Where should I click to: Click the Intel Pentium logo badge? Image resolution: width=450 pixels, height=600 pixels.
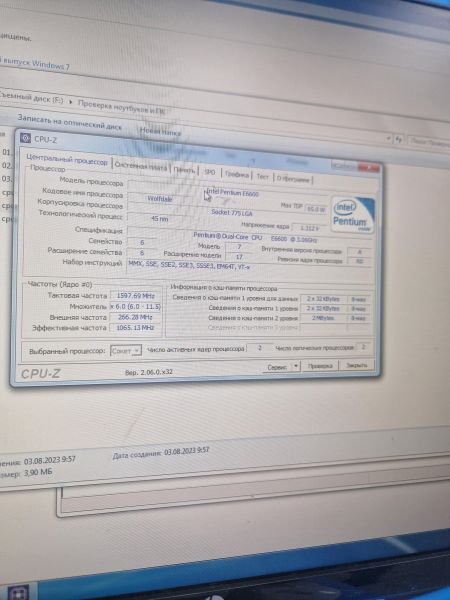tap(352, 215)
